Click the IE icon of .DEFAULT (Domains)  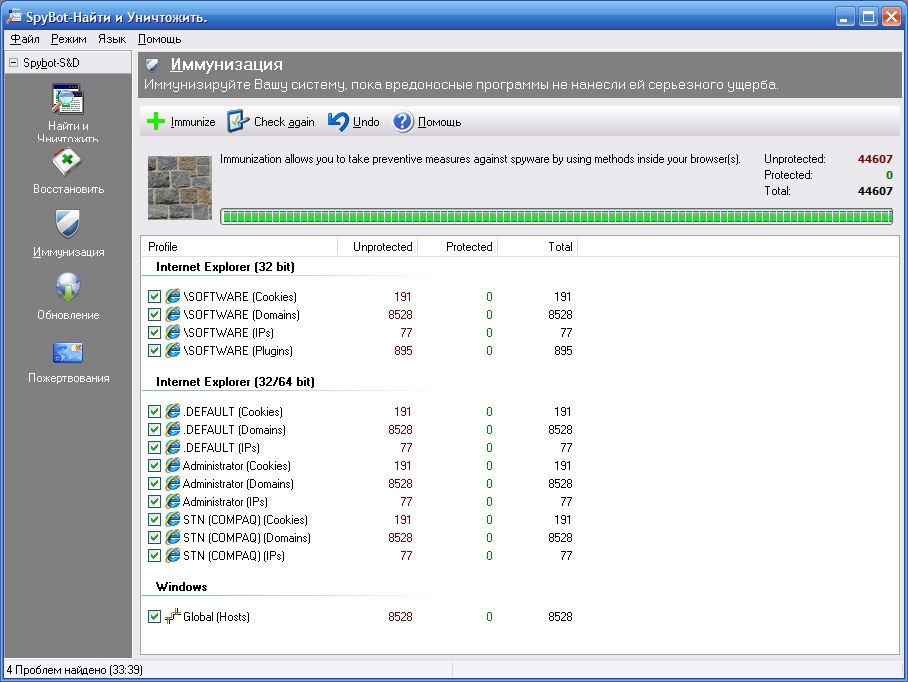[x=173, y=430]
